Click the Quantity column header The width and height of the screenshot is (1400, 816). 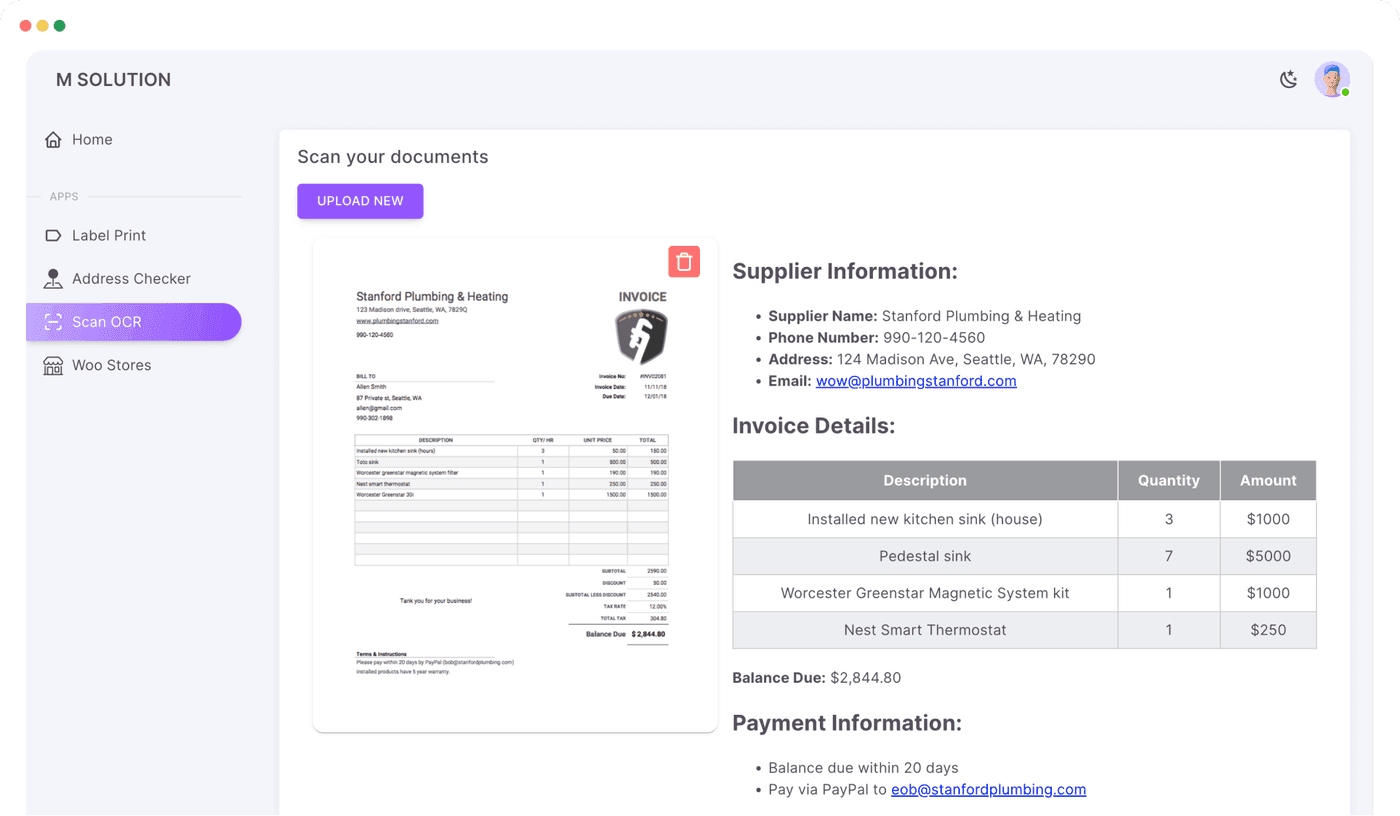[1169, 481]
